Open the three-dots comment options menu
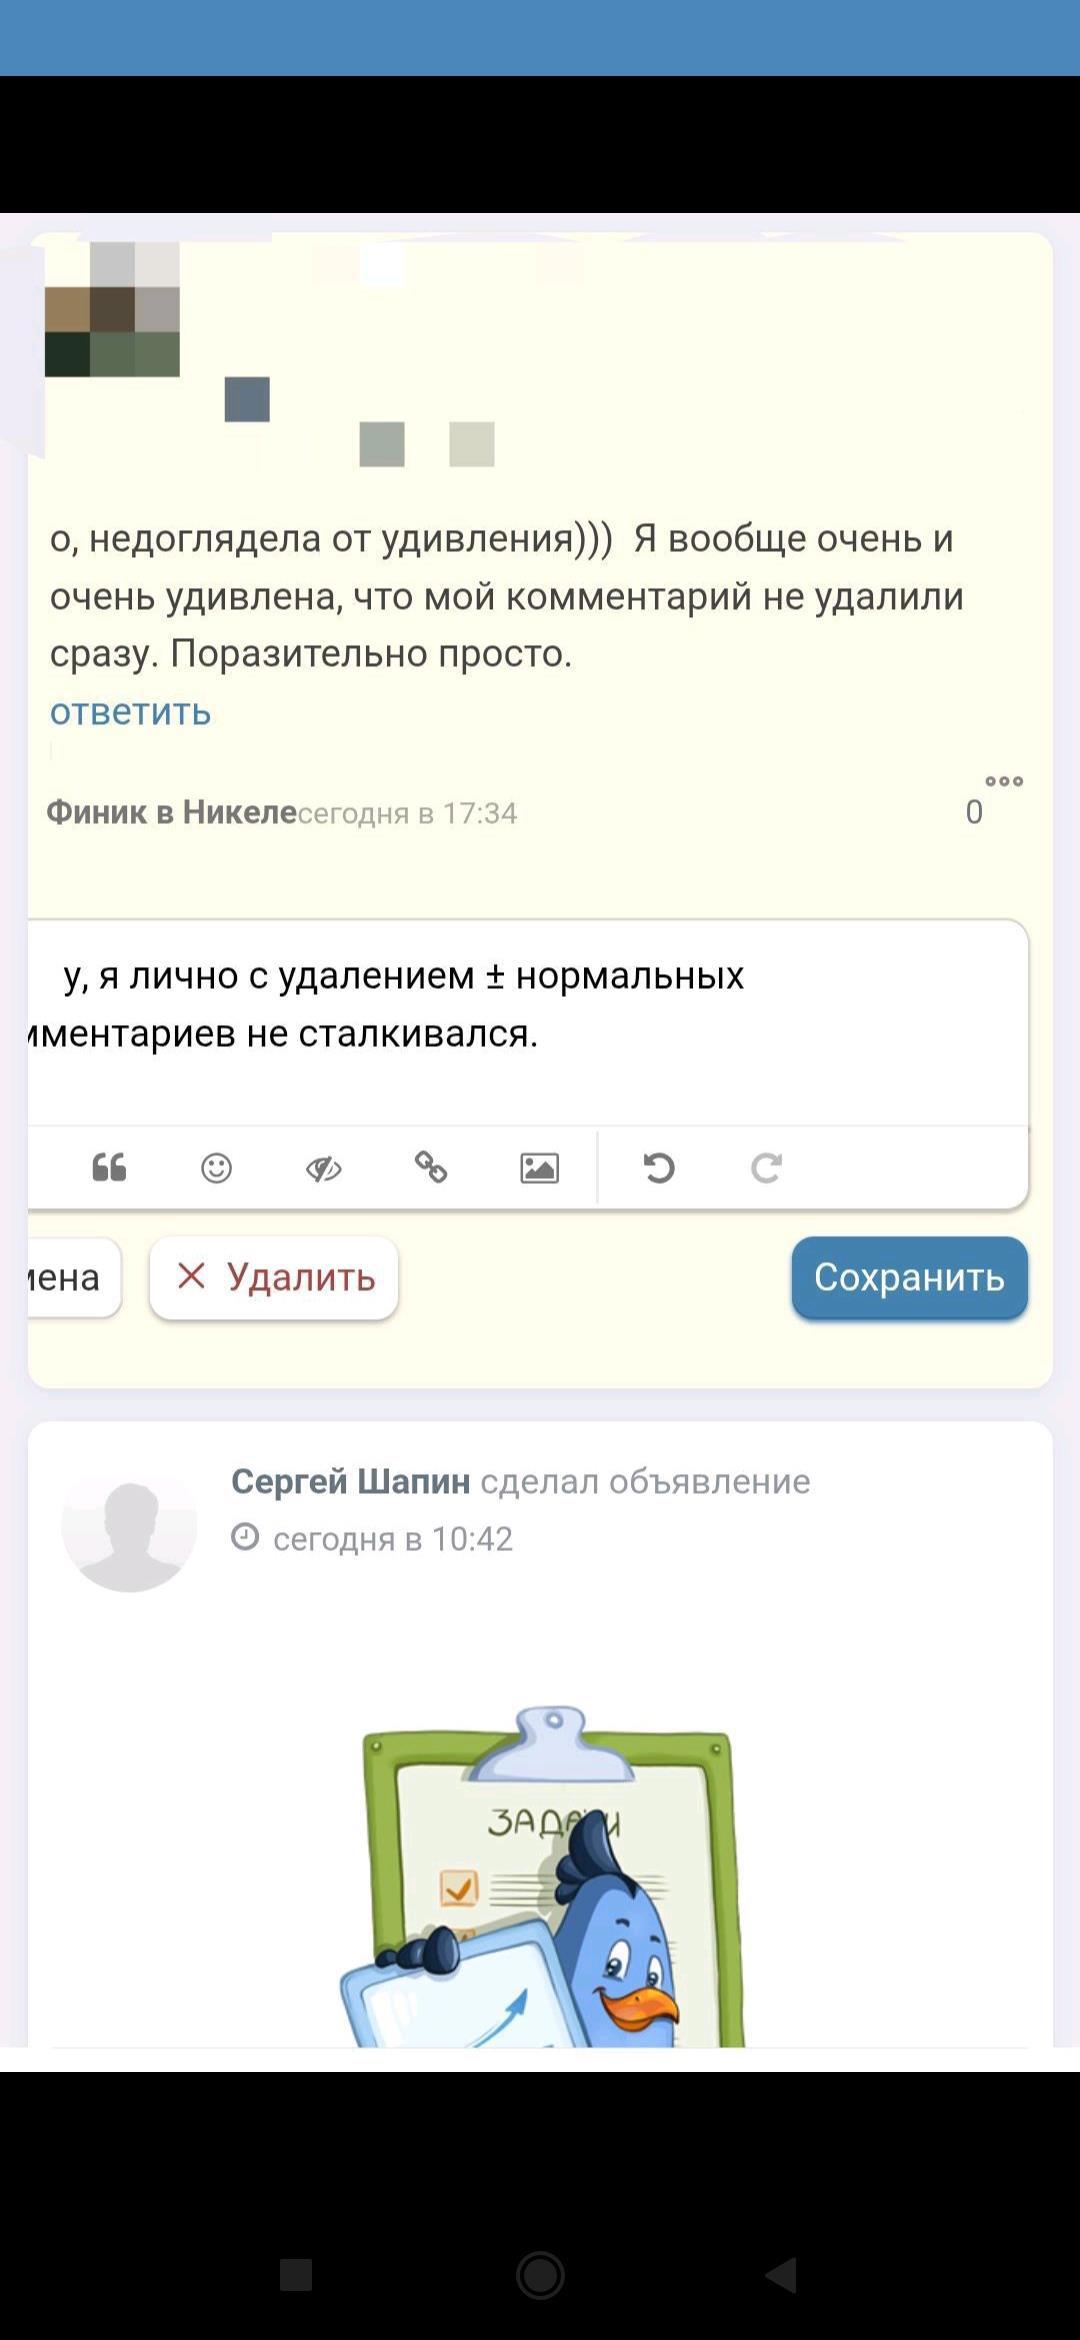Viewport: 1080px width, 2340px height. (1004, 781)
